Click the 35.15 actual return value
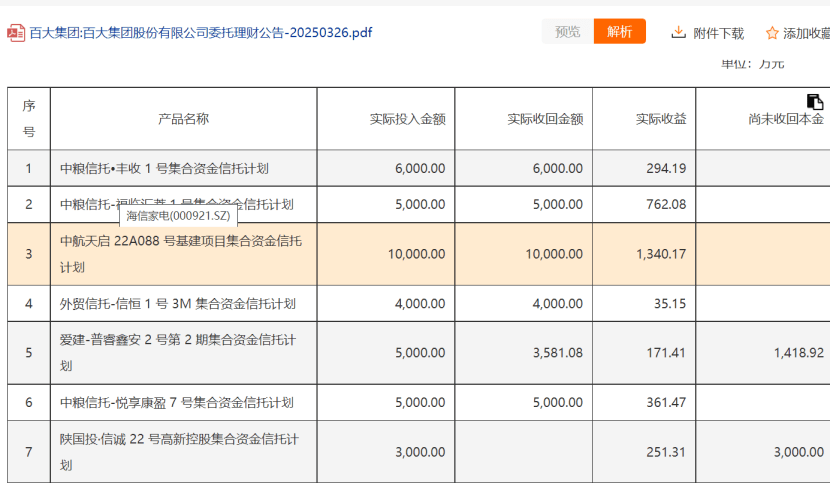The width and height of the screenshot is (830, 484). click(670, 303)
